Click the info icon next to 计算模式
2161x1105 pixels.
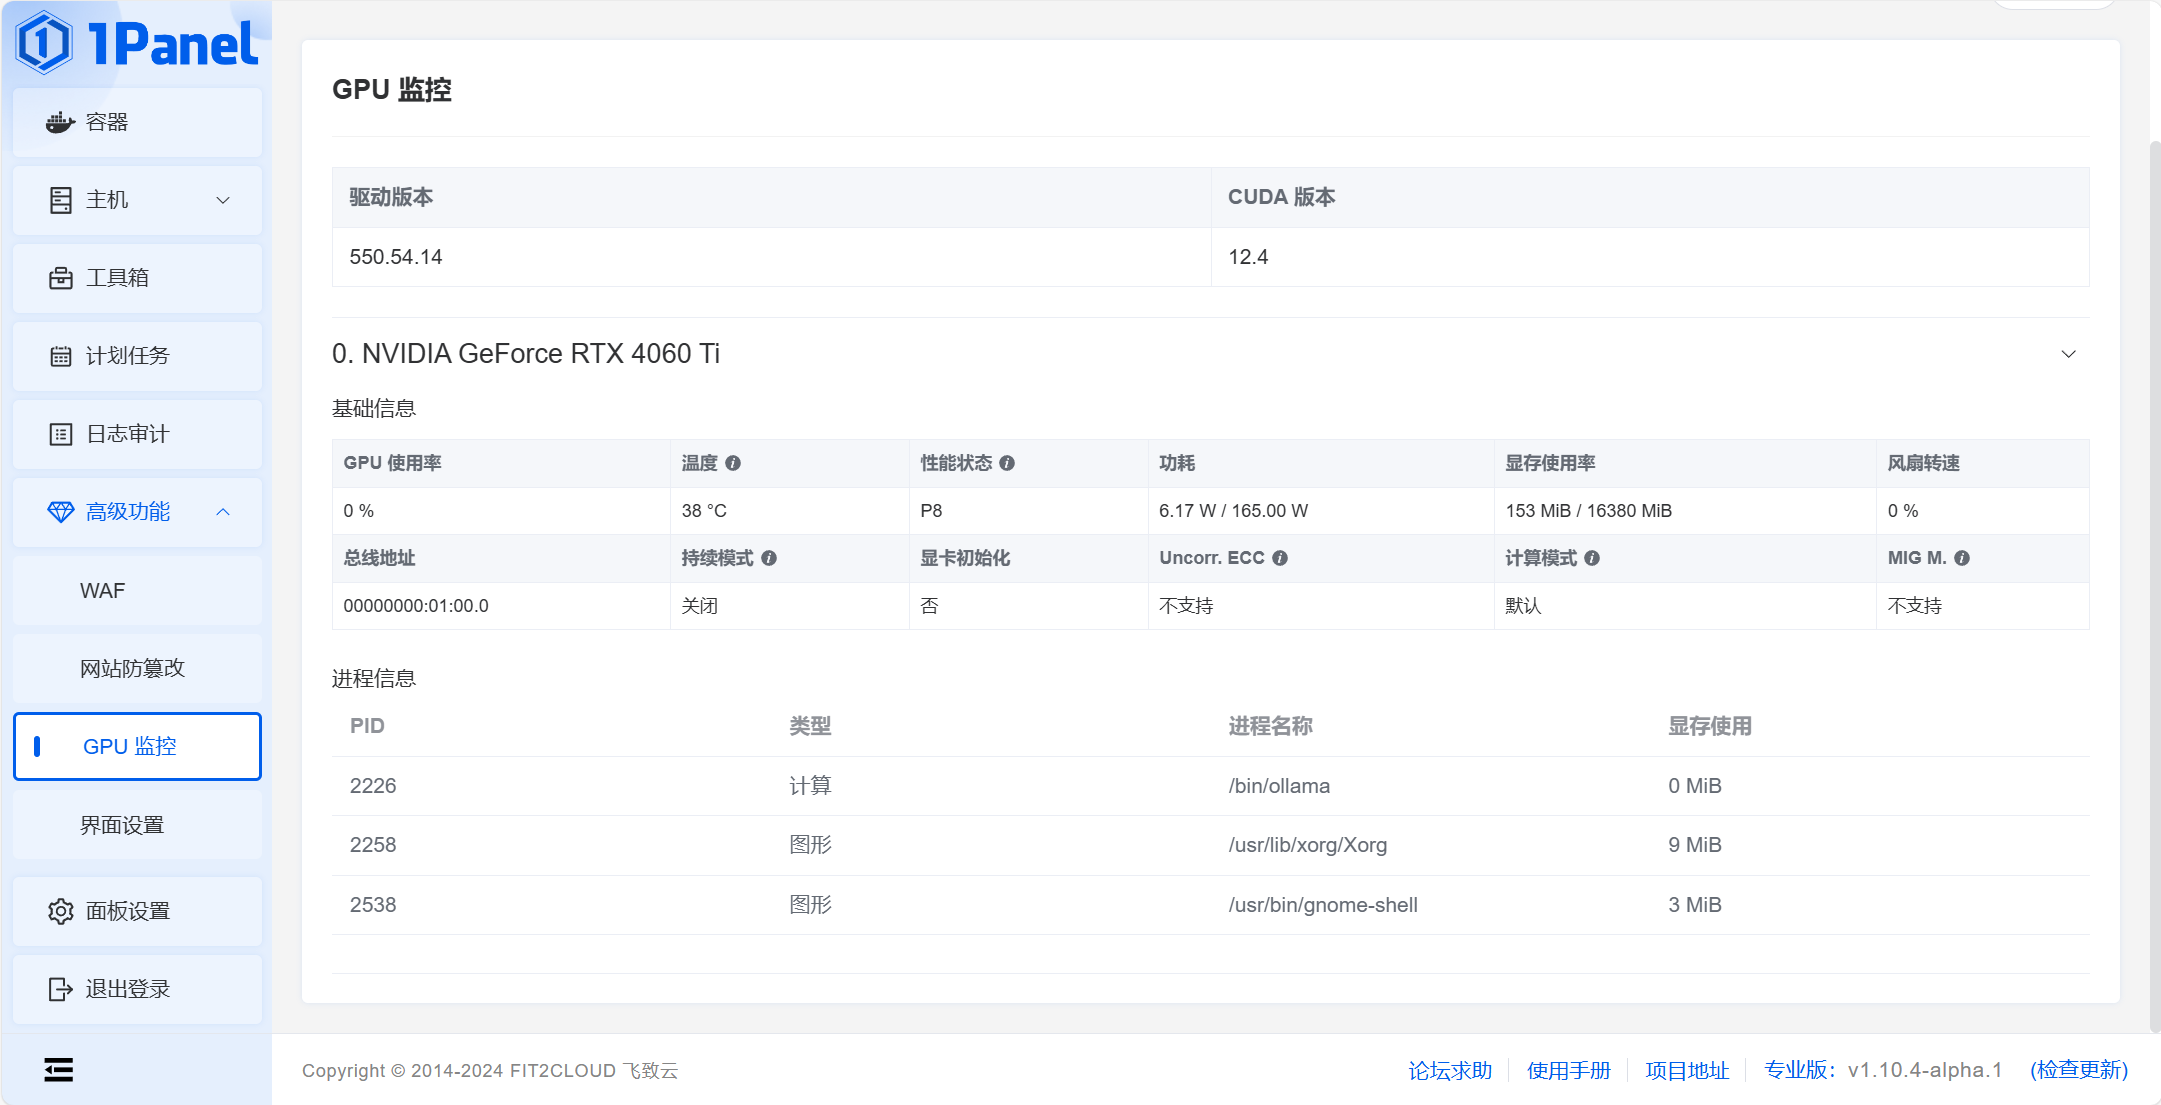tap(1592, 558)
